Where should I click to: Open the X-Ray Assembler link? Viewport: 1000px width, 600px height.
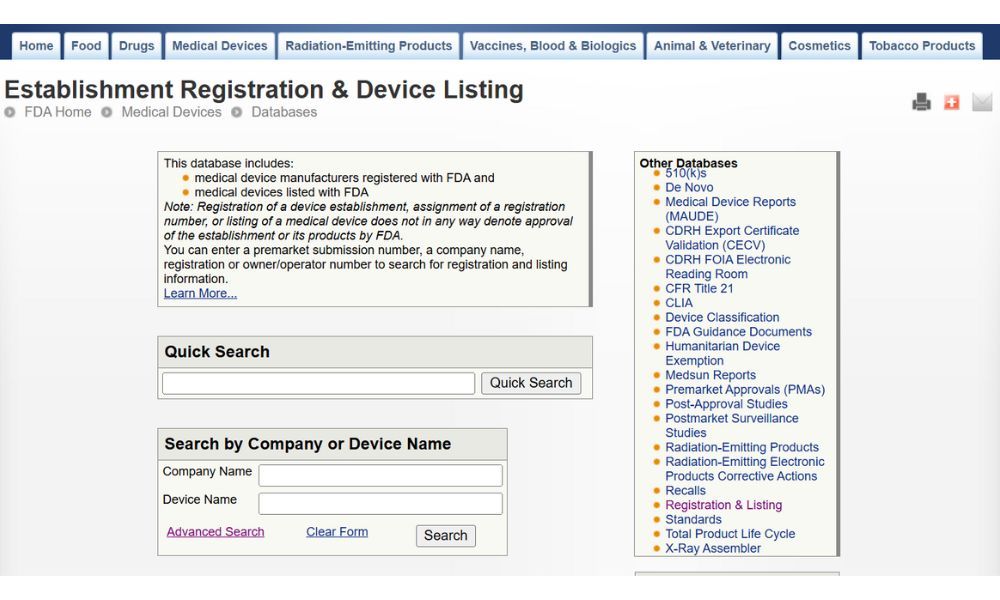click(x=712, y=548)
